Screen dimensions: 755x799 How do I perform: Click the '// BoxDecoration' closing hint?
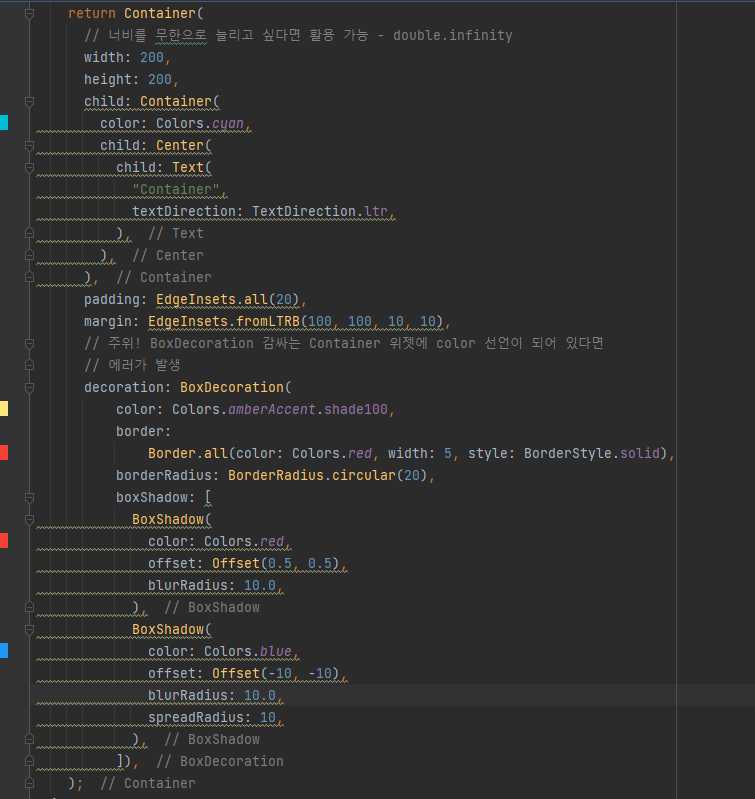(220, 761)
